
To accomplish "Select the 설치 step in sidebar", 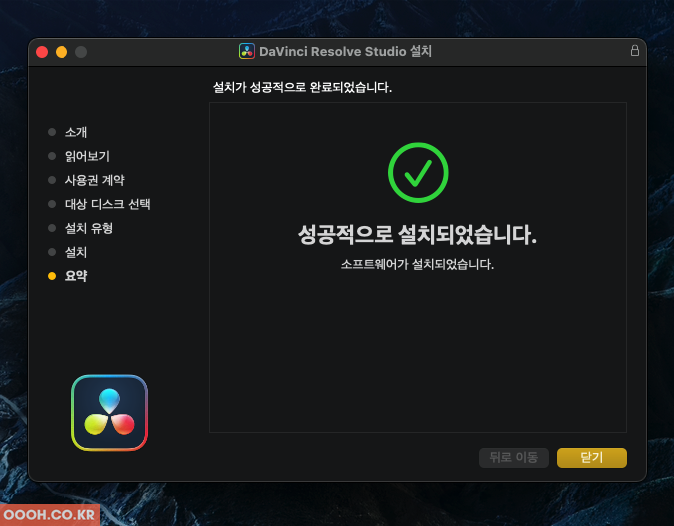I will point(76,252).
